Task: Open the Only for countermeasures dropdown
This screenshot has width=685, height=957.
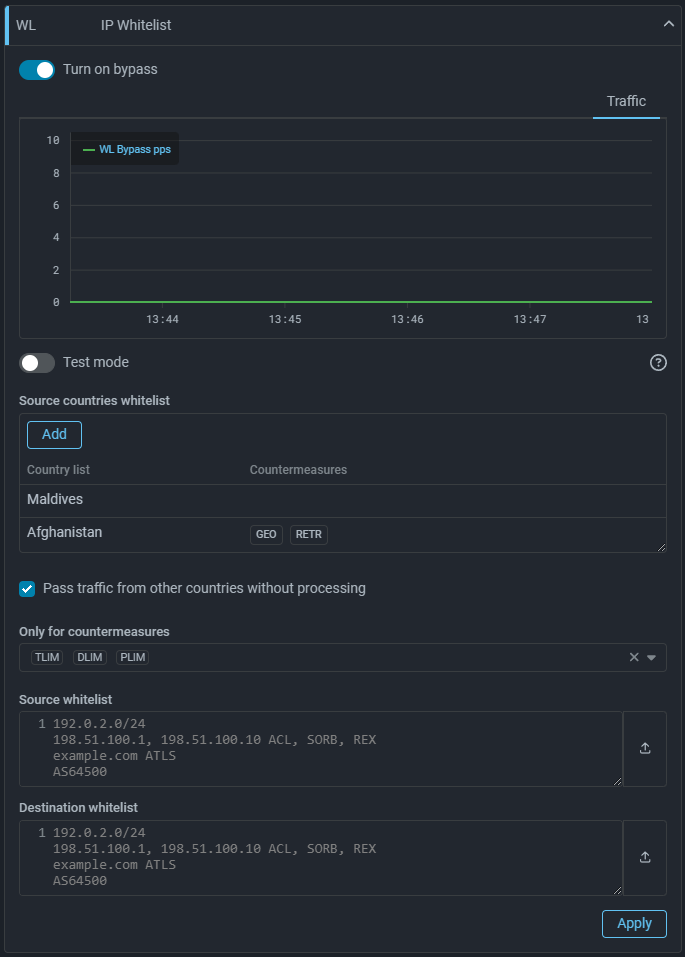Action: 651,657
